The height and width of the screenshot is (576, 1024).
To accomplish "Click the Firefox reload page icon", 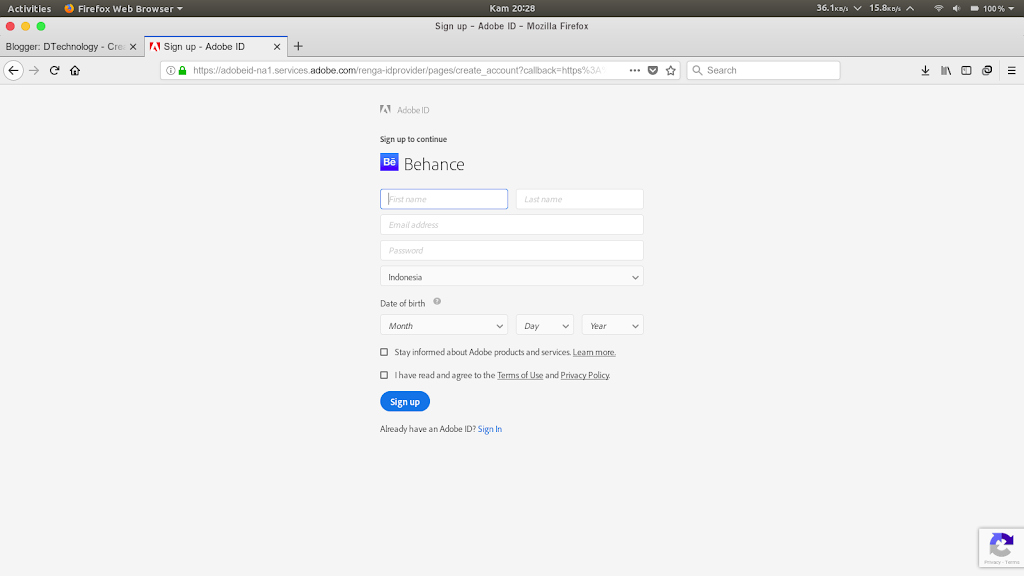I will (x=54, y=70).
